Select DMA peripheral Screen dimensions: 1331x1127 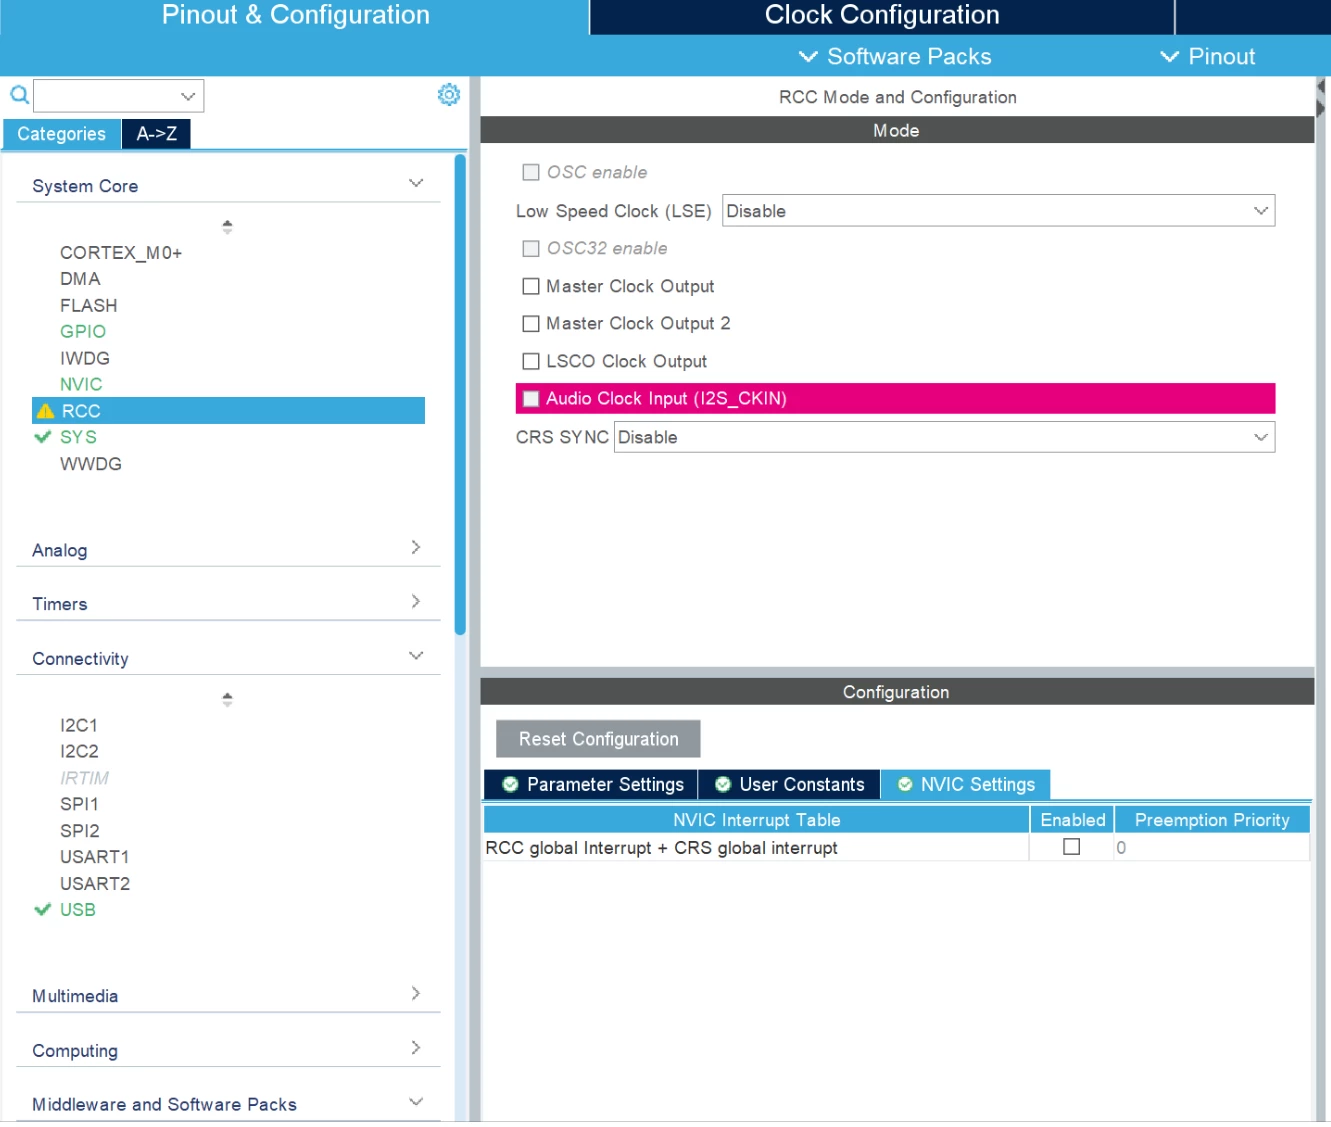[80, 279]
